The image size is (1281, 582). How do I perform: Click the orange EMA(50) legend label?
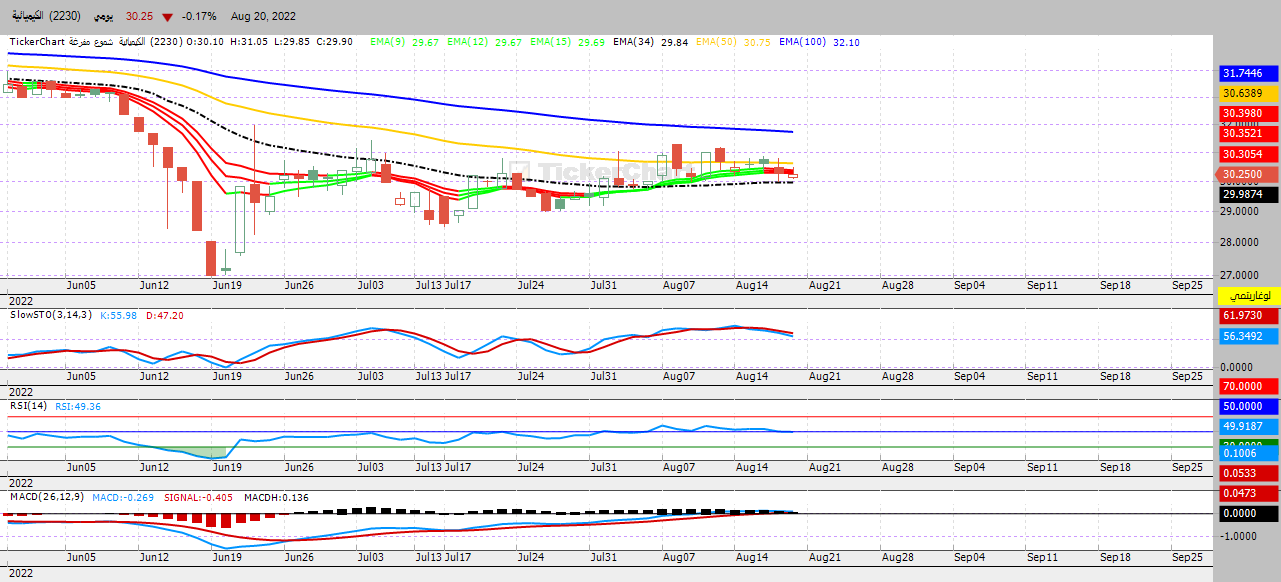point(717,42)
